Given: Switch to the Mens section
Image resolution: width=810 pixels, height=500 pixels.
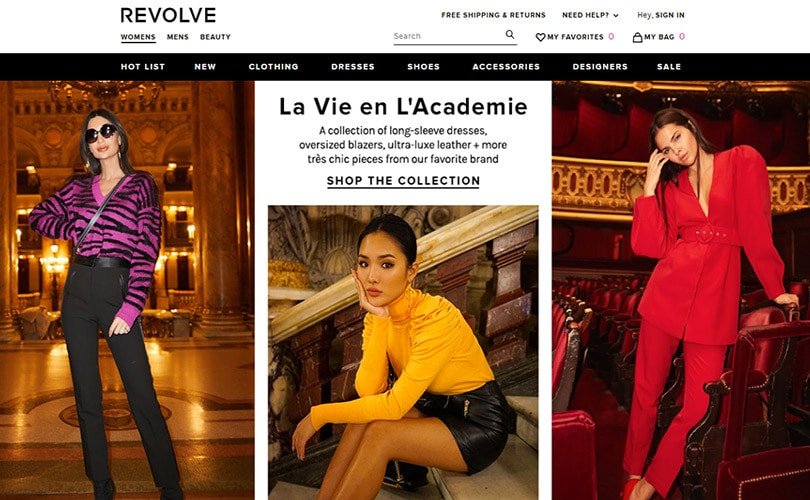Looking at the screenshot, I should (x=178, y=37).
